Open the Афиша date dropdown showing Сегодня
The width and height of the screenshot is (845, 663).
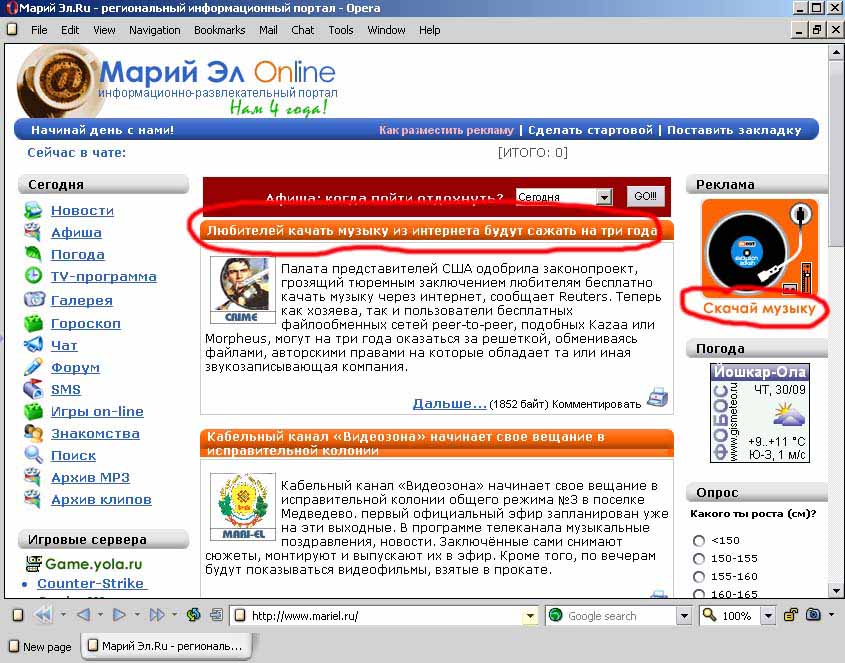603,198
